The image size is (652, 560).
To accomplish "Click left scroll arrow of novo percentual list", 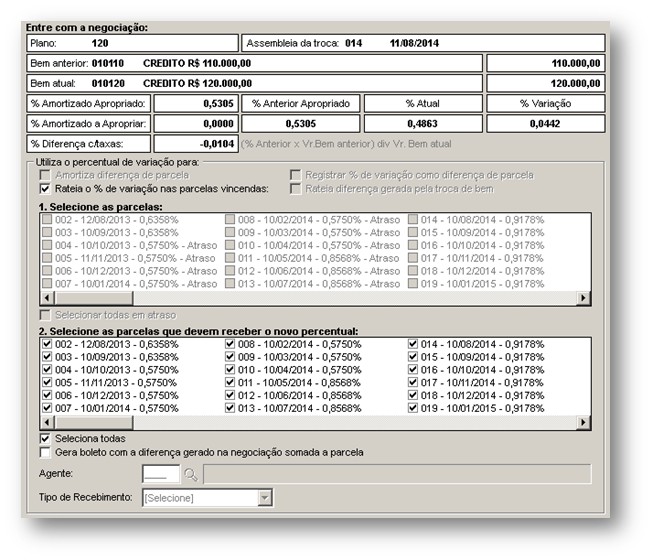I will (47, 422).
